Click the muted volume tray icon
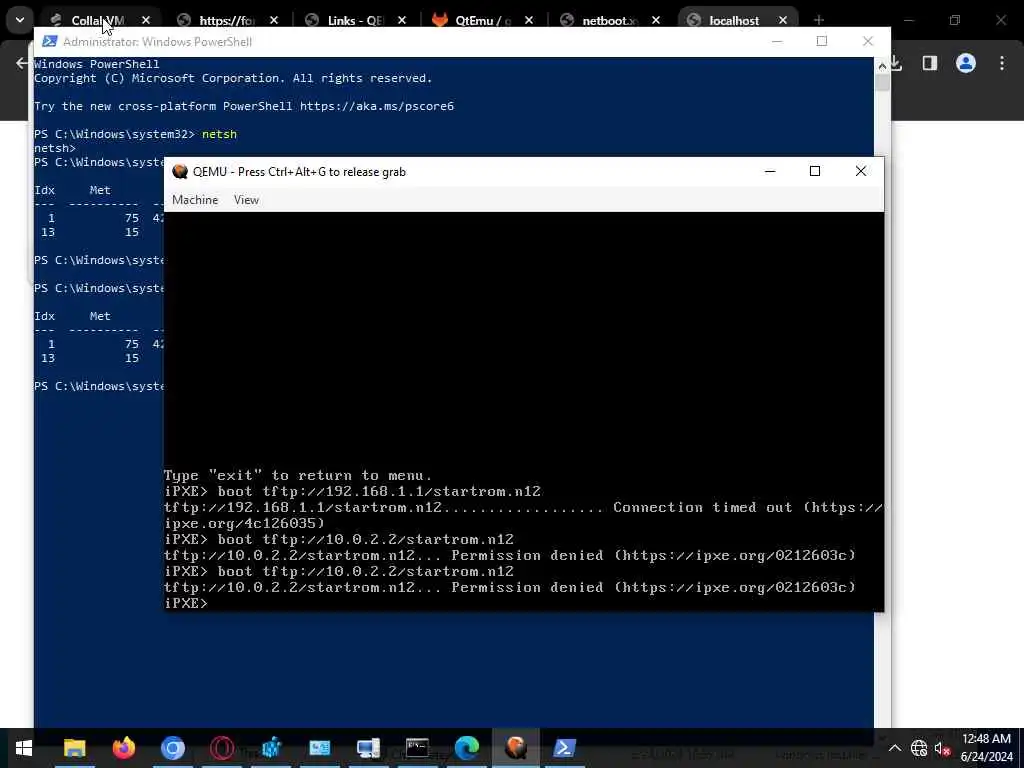This screenshot has height=768, width=1024. 942,748
